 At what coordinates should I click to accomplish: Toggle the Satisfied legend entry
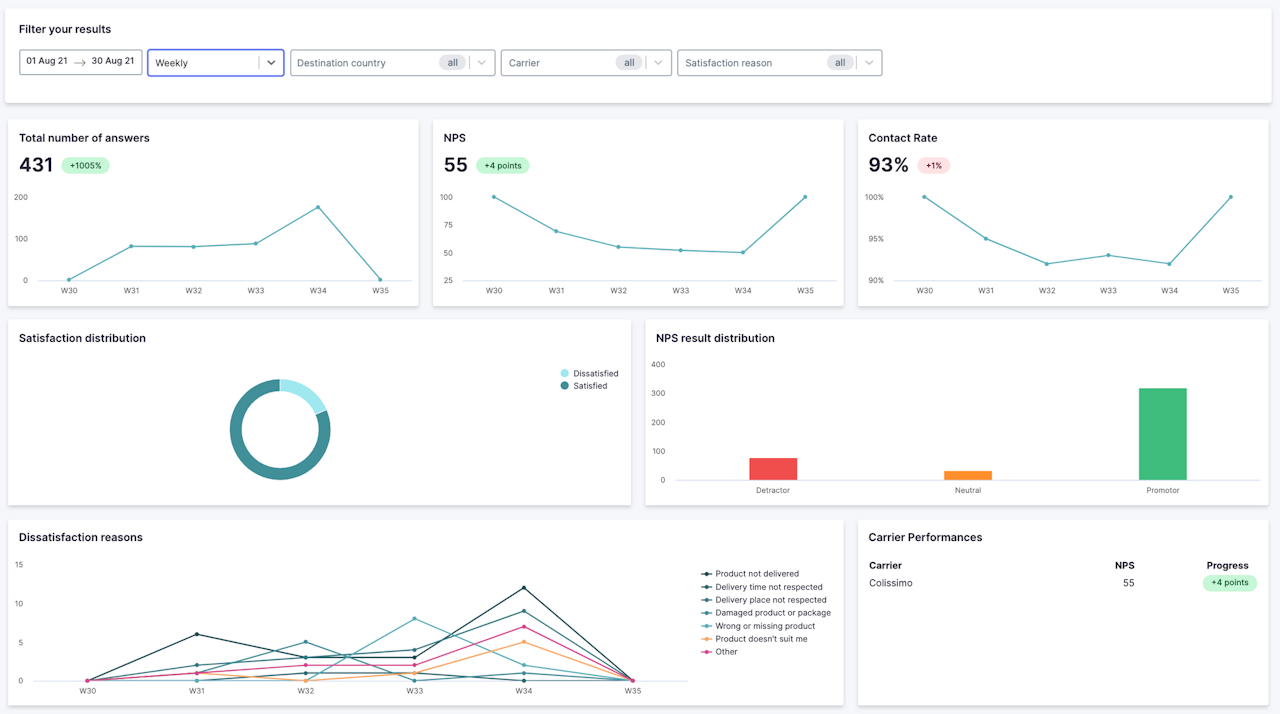584,385
